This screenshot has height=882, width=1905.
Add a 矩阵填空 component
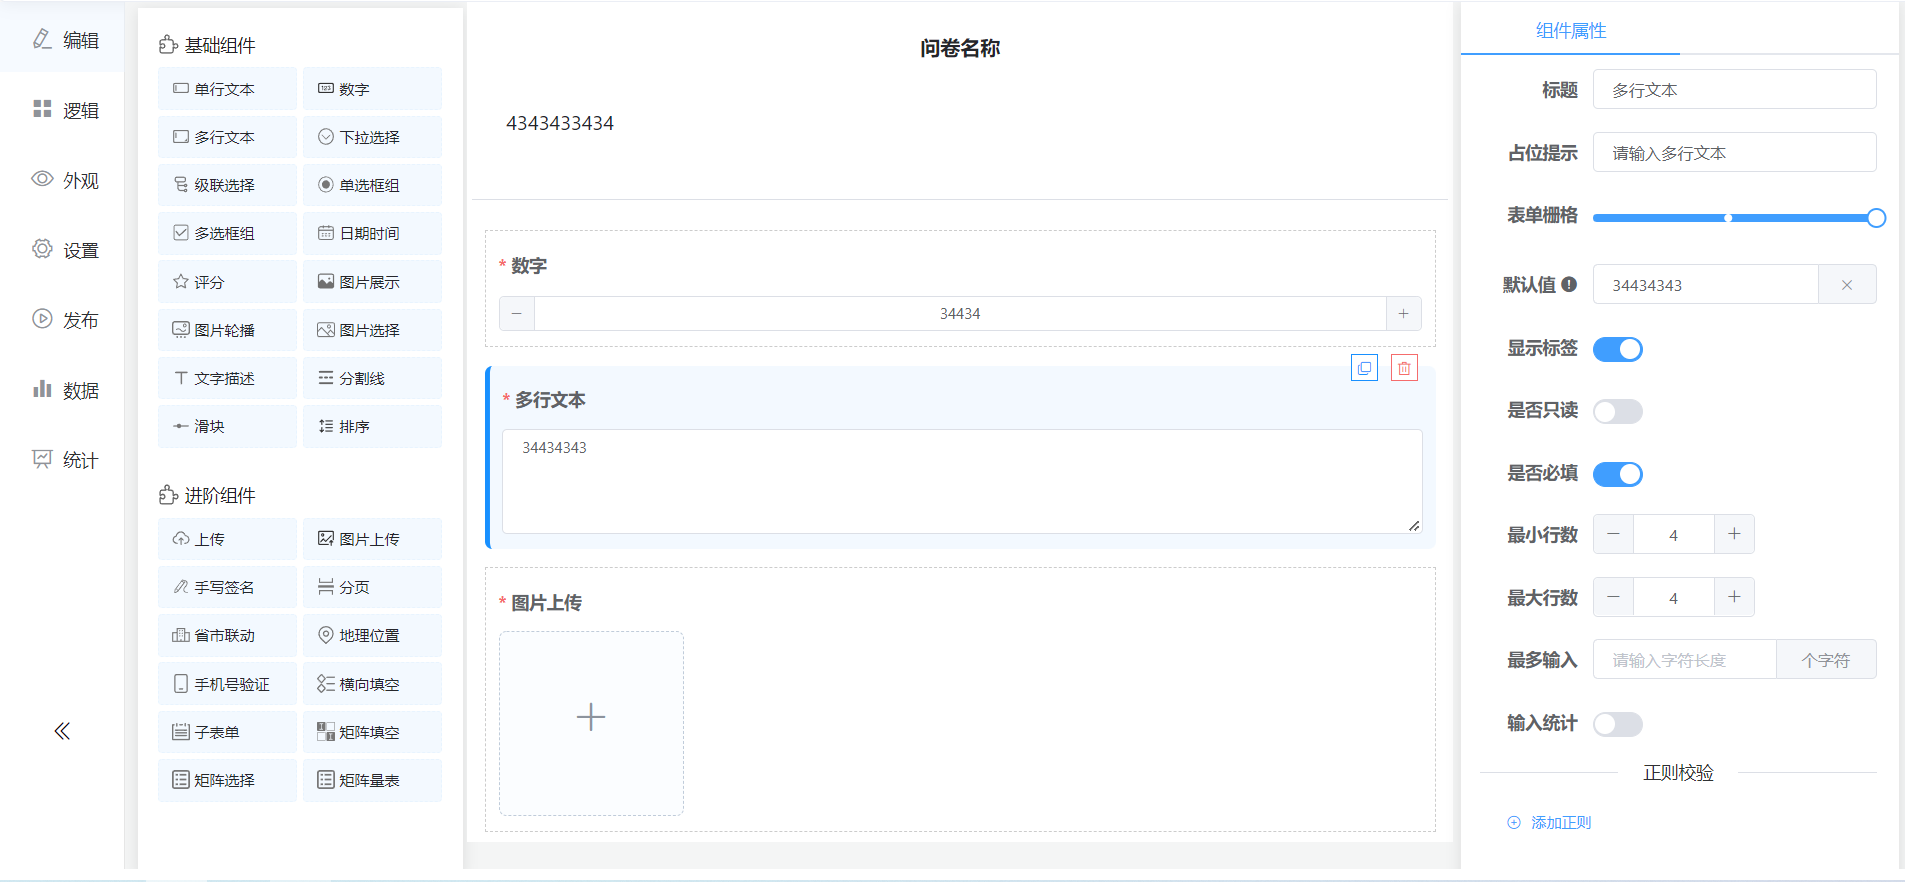(372, 732)
